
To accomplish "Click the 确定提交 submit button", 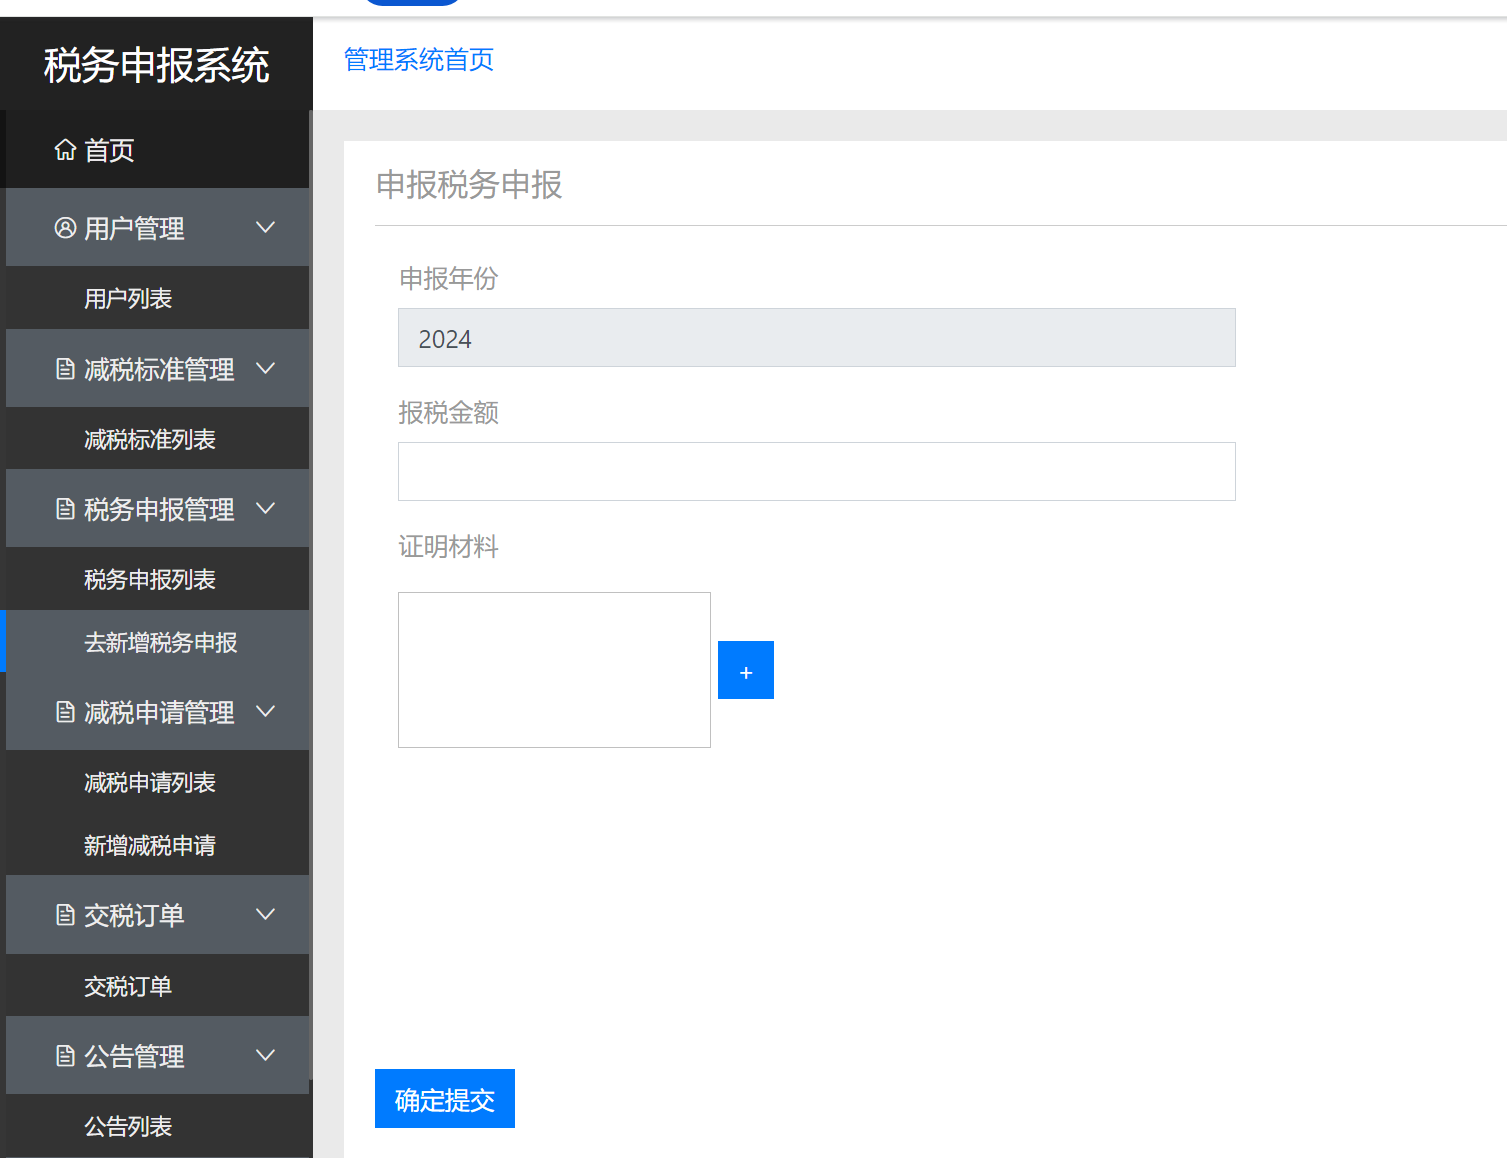I will point(444,1098).
